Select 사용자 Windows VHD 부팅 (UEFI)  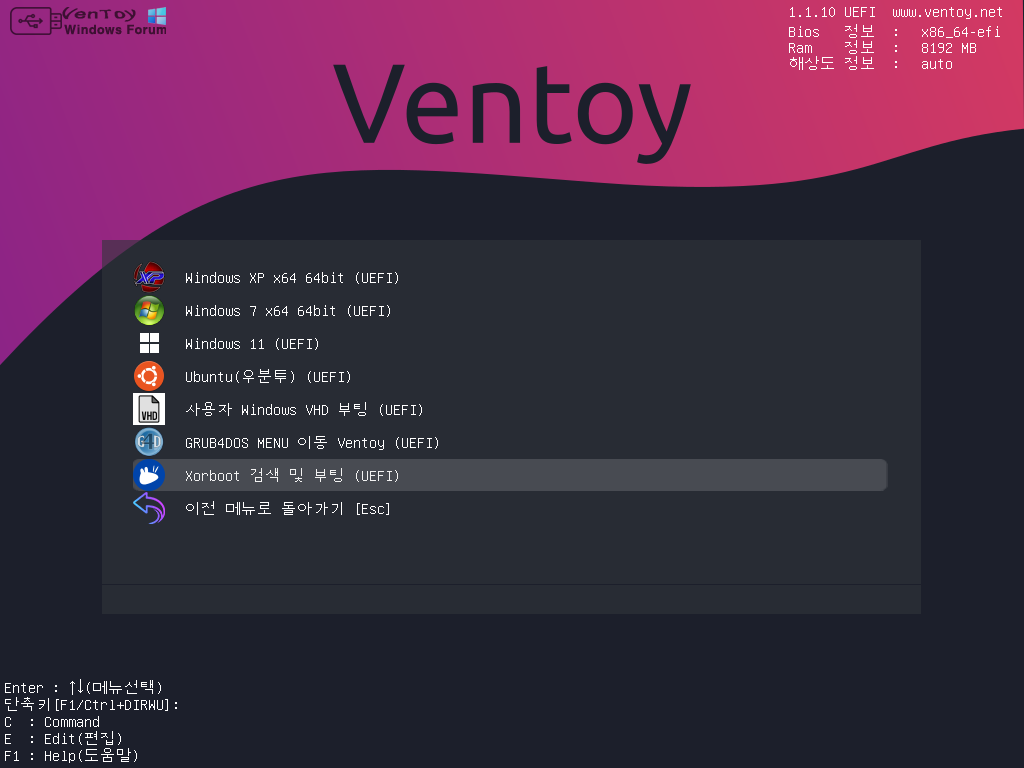[x=509, y=409]
